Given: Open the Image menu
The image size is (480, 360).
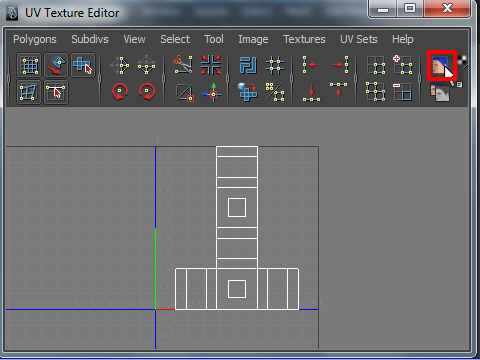Looking at the screenshot, I should point(253,39).
